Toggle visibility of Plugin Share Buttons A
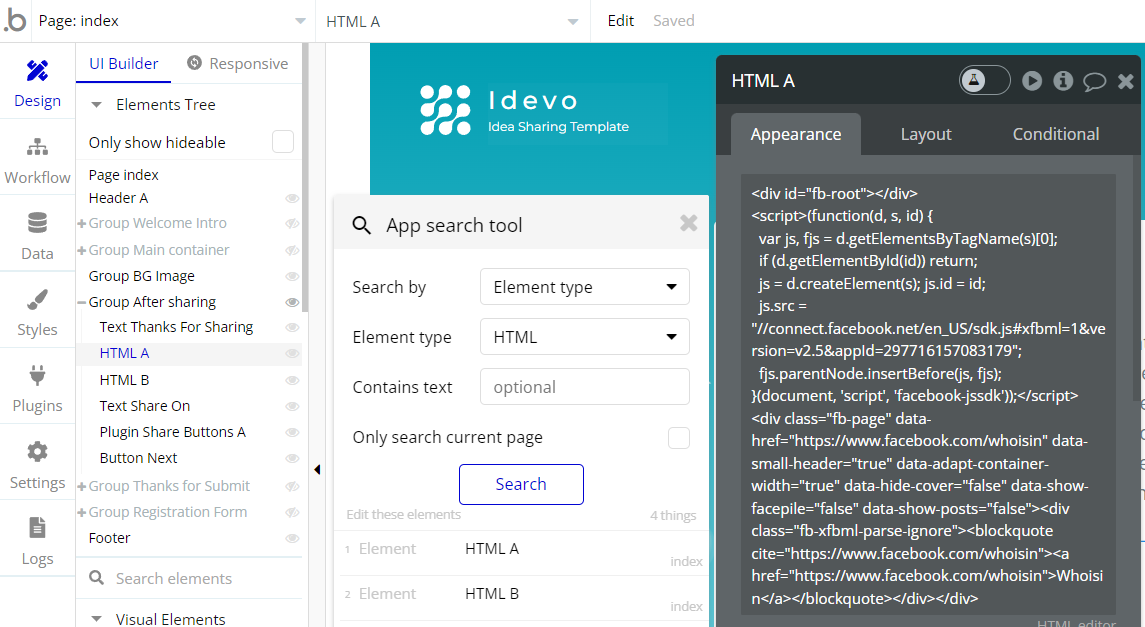Image resolution: width=1145 pixels, height=627 pixels. coord(292,432)
